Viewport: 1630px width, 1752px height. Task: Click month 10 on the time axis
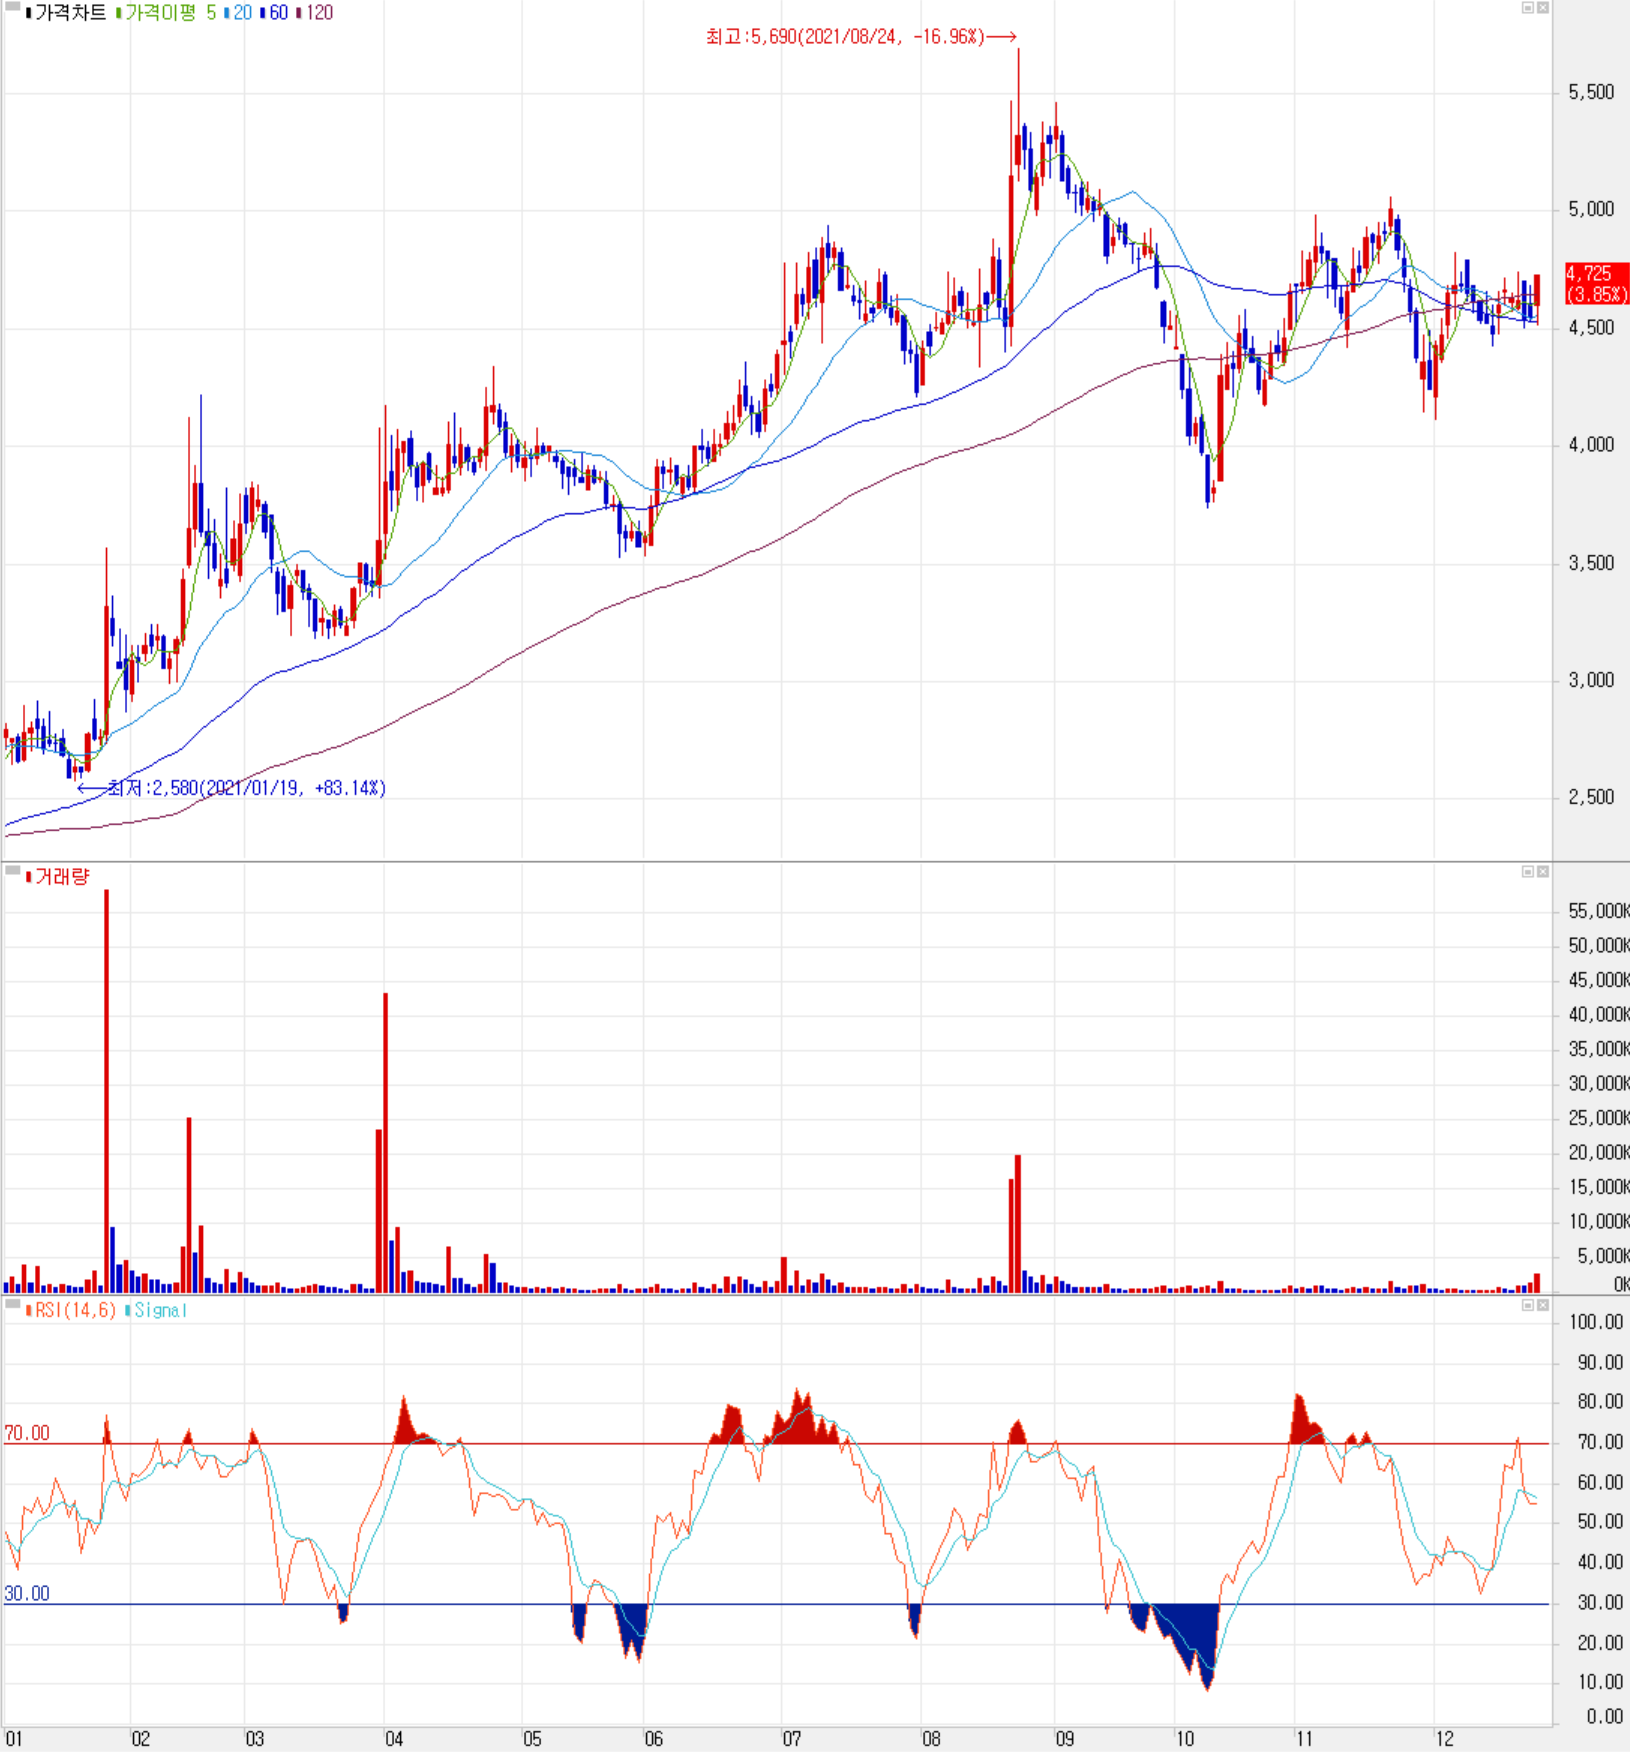tap(1184, 1739)
